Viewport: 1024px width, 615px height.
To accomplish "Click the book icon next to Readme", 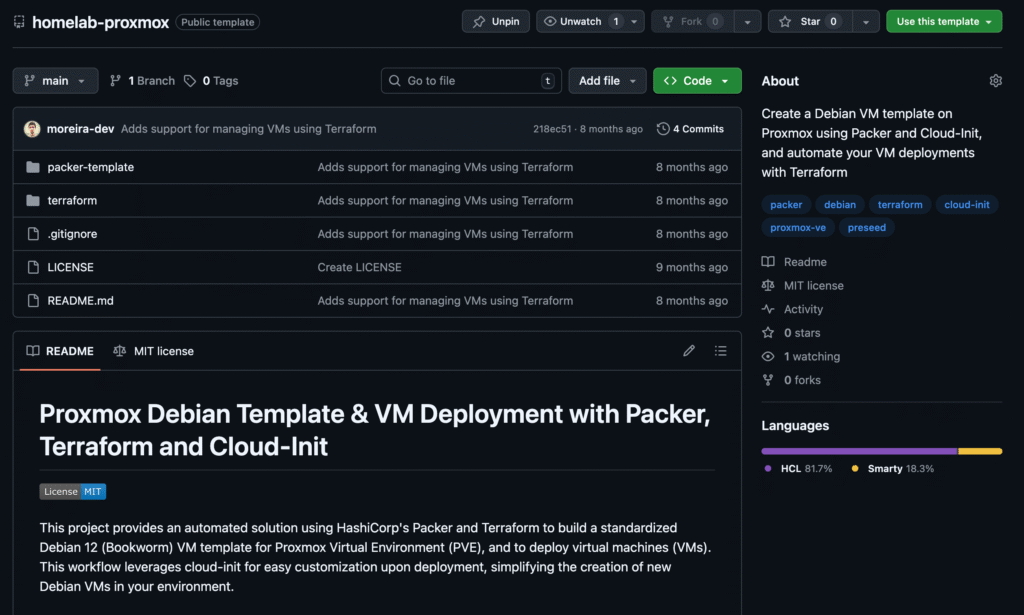I will 768,262.
